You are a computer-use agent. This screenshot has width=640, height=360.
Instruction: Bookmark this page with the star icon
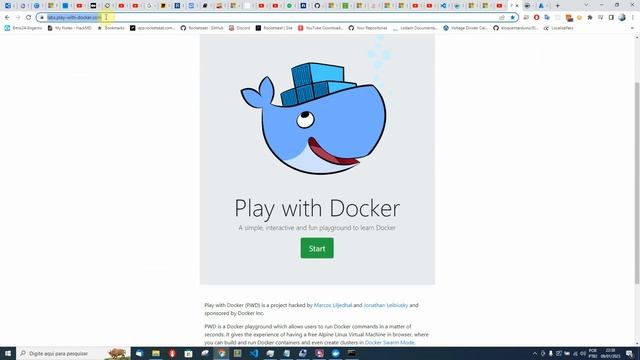coord(512,18)
